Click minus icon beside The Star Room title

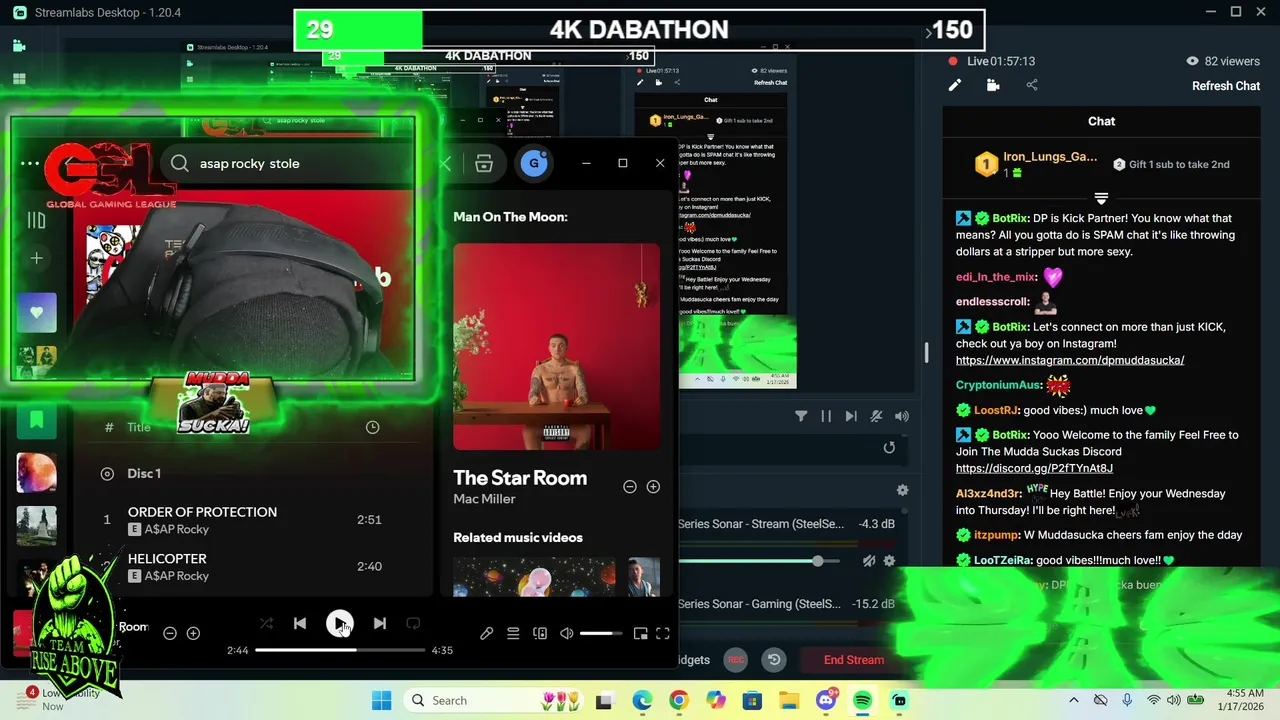pos(630,487)
